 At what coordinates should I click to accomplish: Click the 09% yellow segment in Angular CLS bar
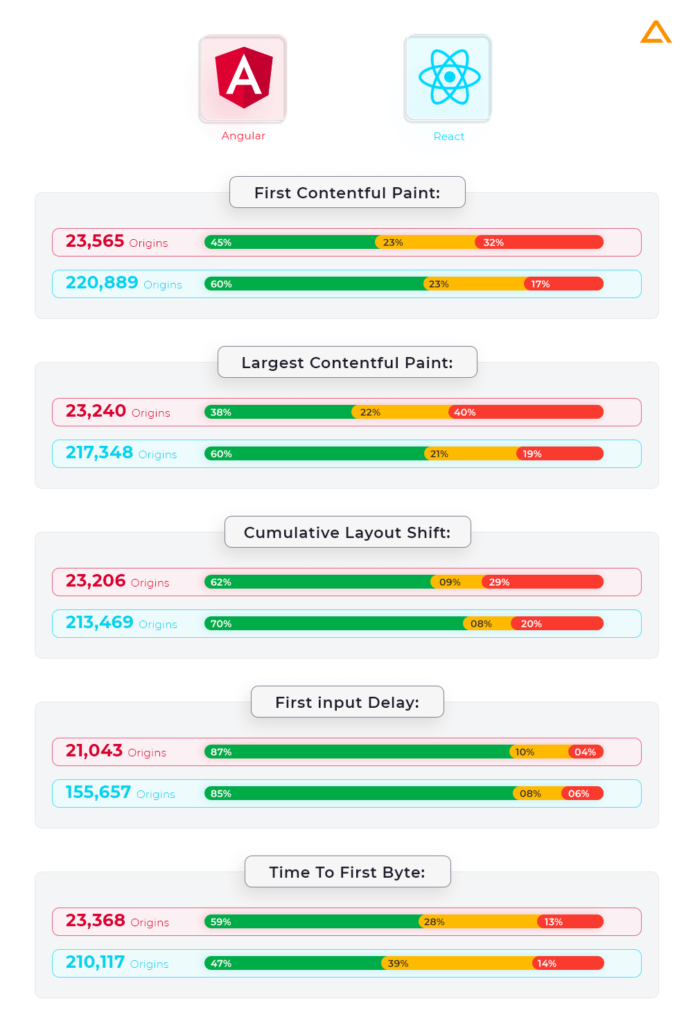pos(457,582)
